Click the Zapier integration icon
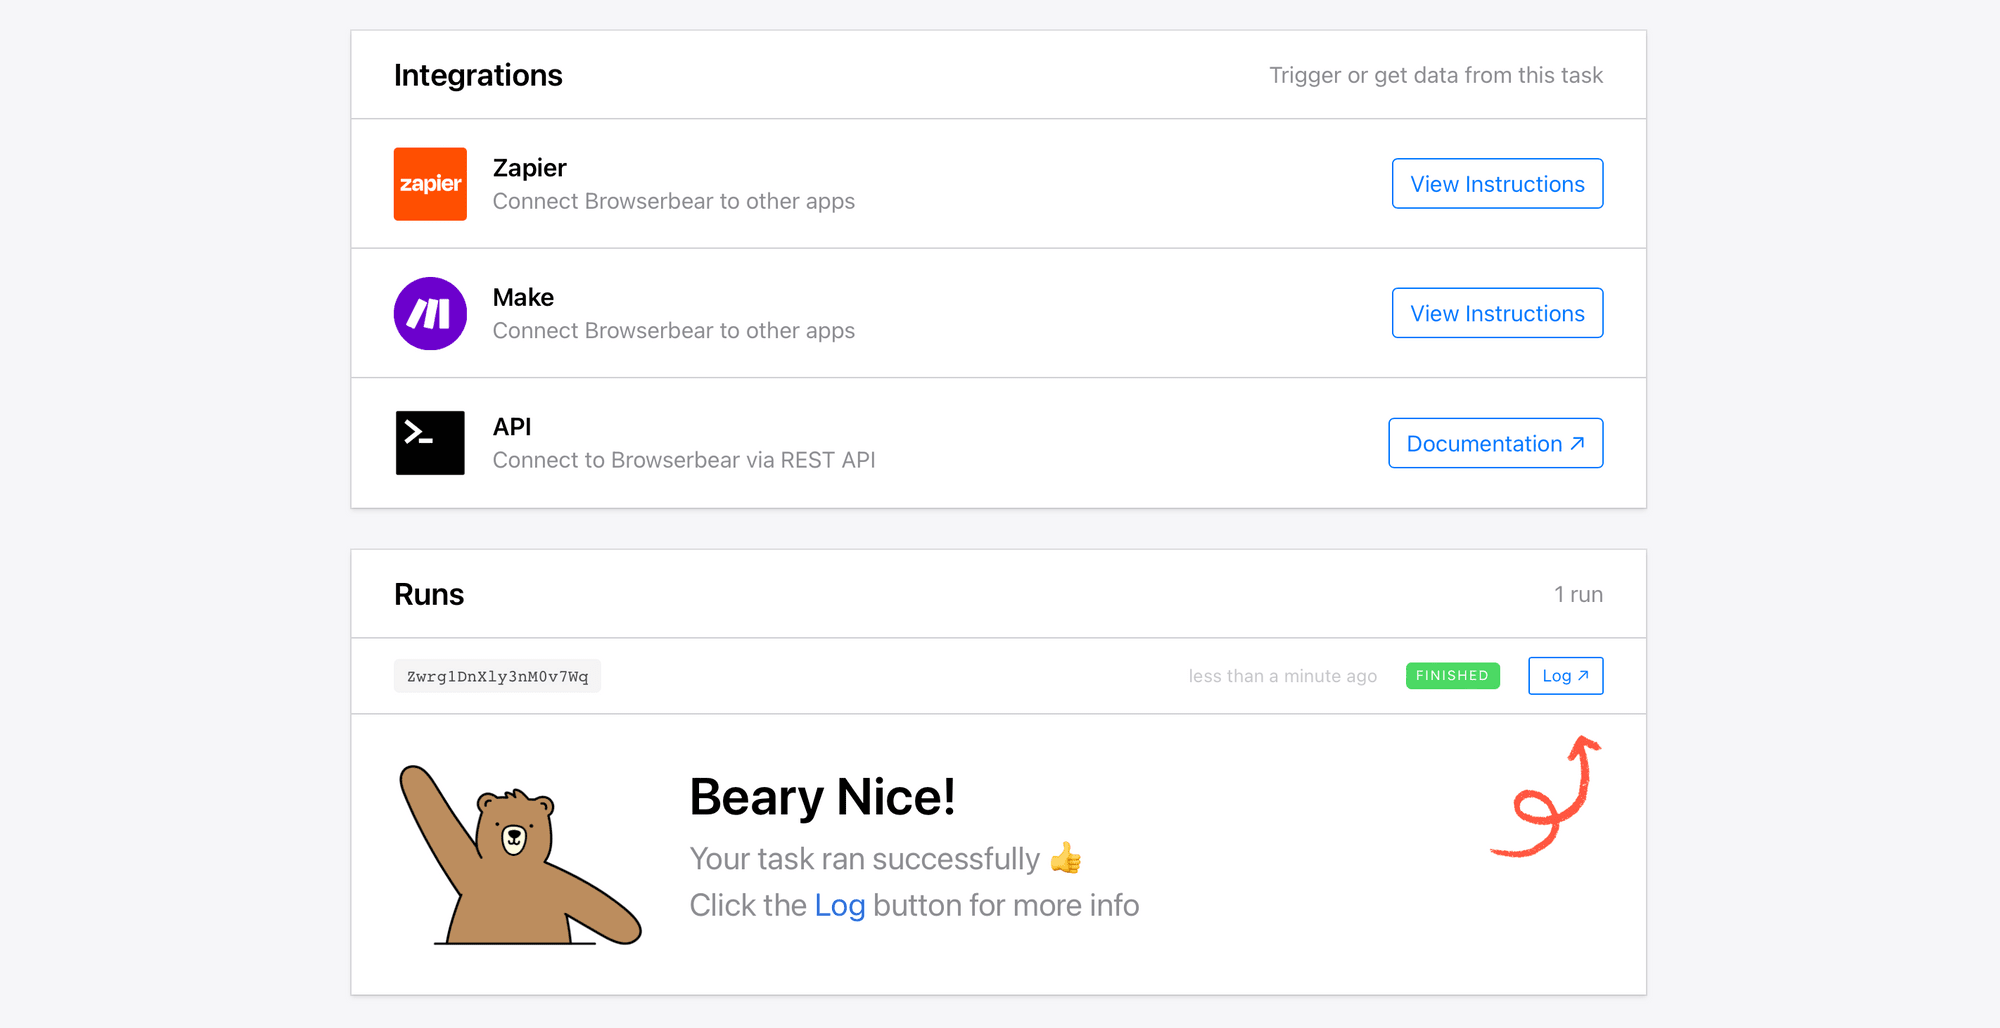Viewport: 2000px width, 1028px height. (430, 184)
